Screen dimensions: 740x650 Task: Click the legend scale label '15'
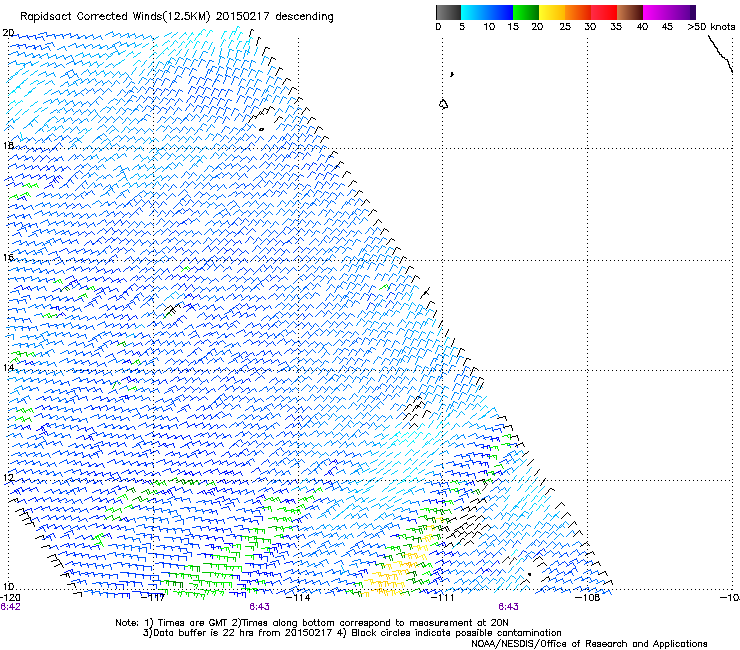pos(513,27)
